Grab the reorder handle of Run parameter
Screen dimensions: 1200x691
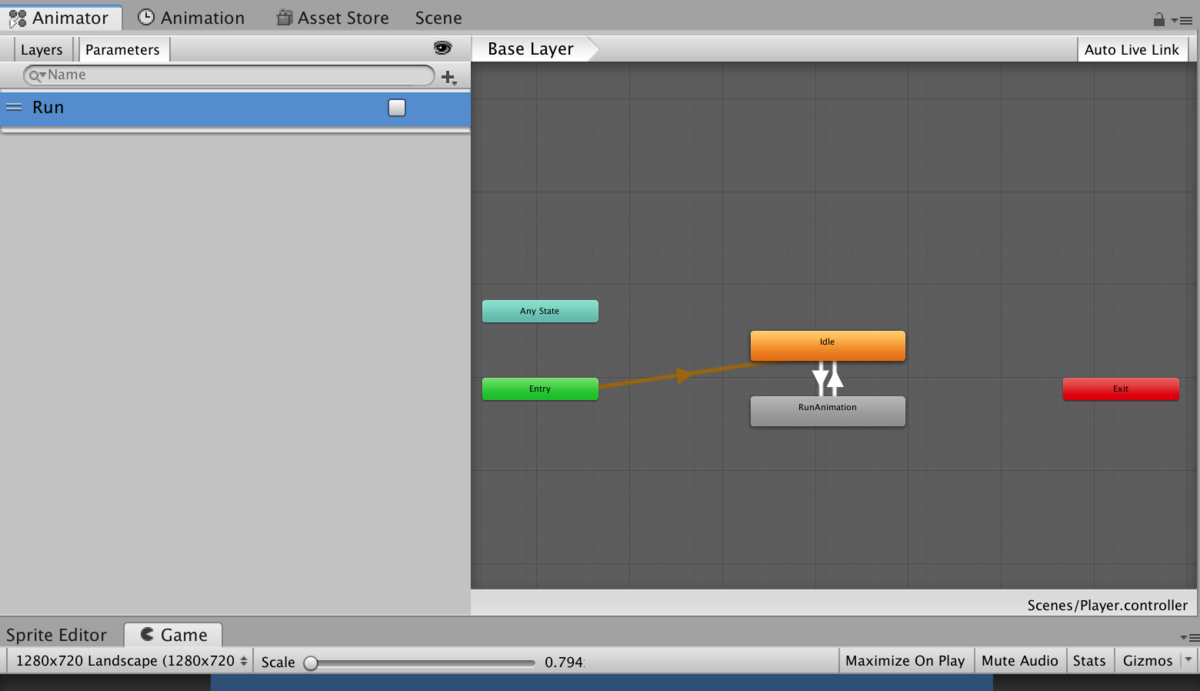coord(14,107)
